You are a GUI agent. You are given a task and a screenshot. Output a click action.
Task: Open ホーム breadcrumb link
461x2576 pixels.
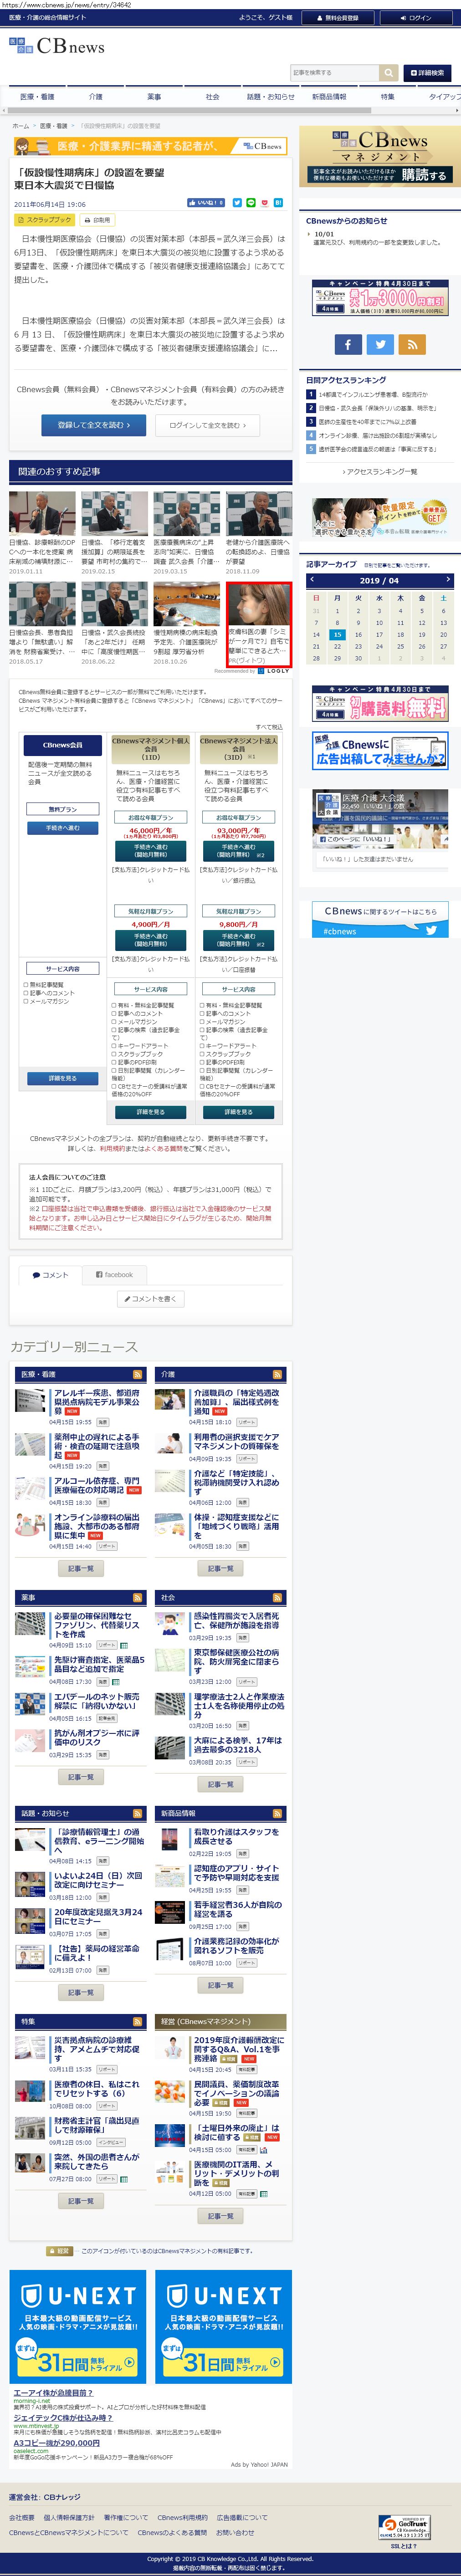[20, 126]
